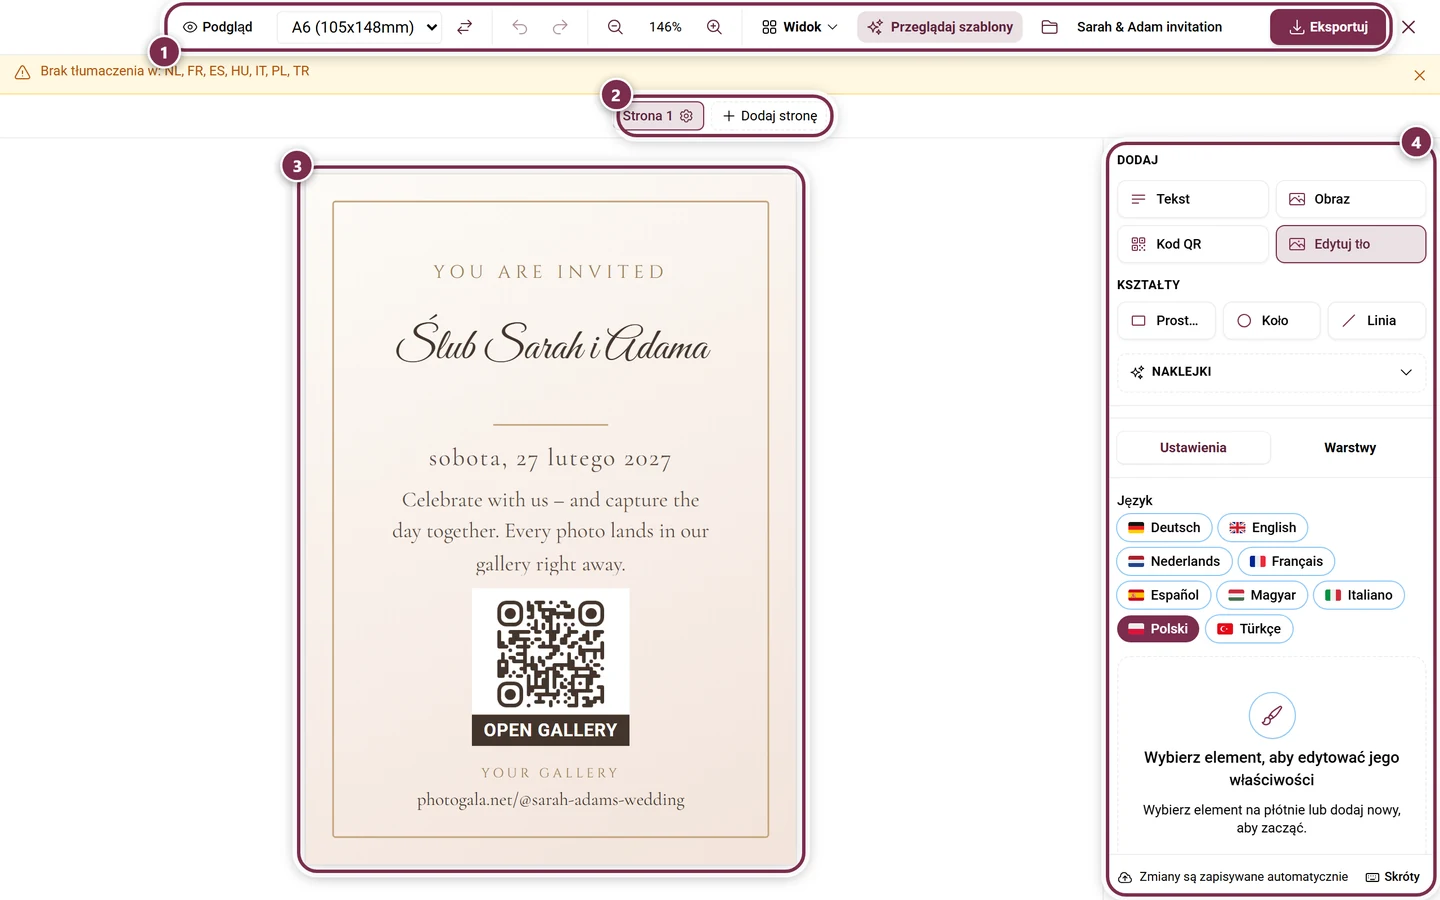Swap page orientation with the arrows icon

point(465,27)
